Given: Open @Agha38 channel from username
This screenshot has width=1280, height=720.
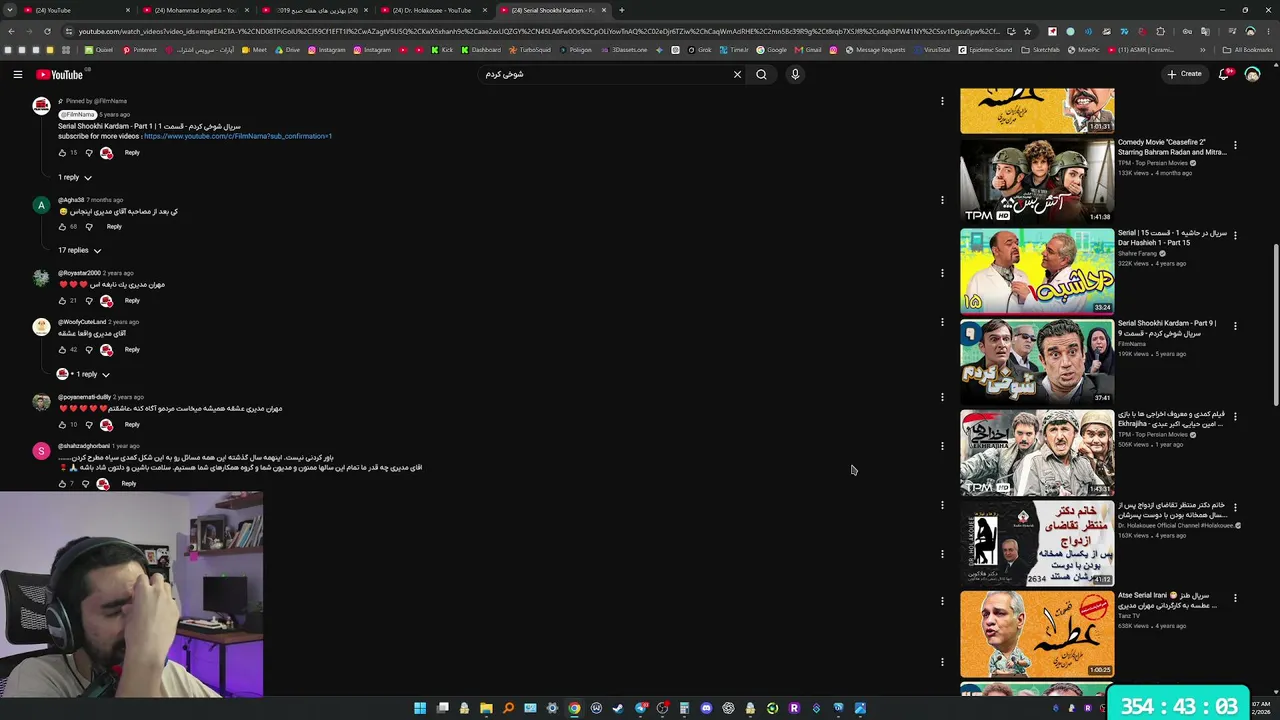Looking at the screenshot, I should coord(71,200).
